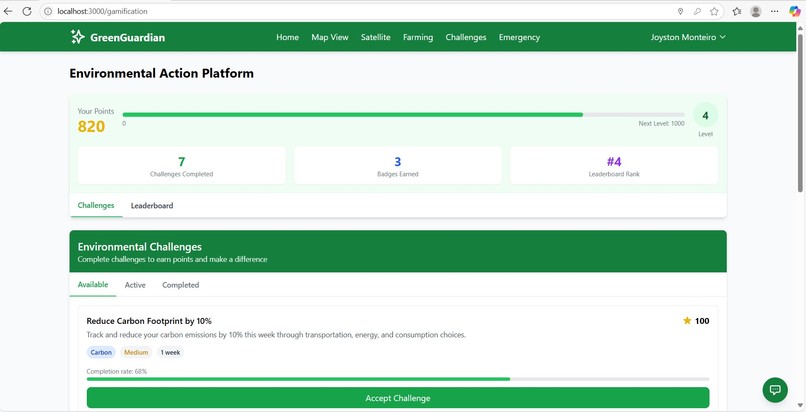Open the Farming page
The height and width of the screenshot is (412, 806).
tap(418, 38)
